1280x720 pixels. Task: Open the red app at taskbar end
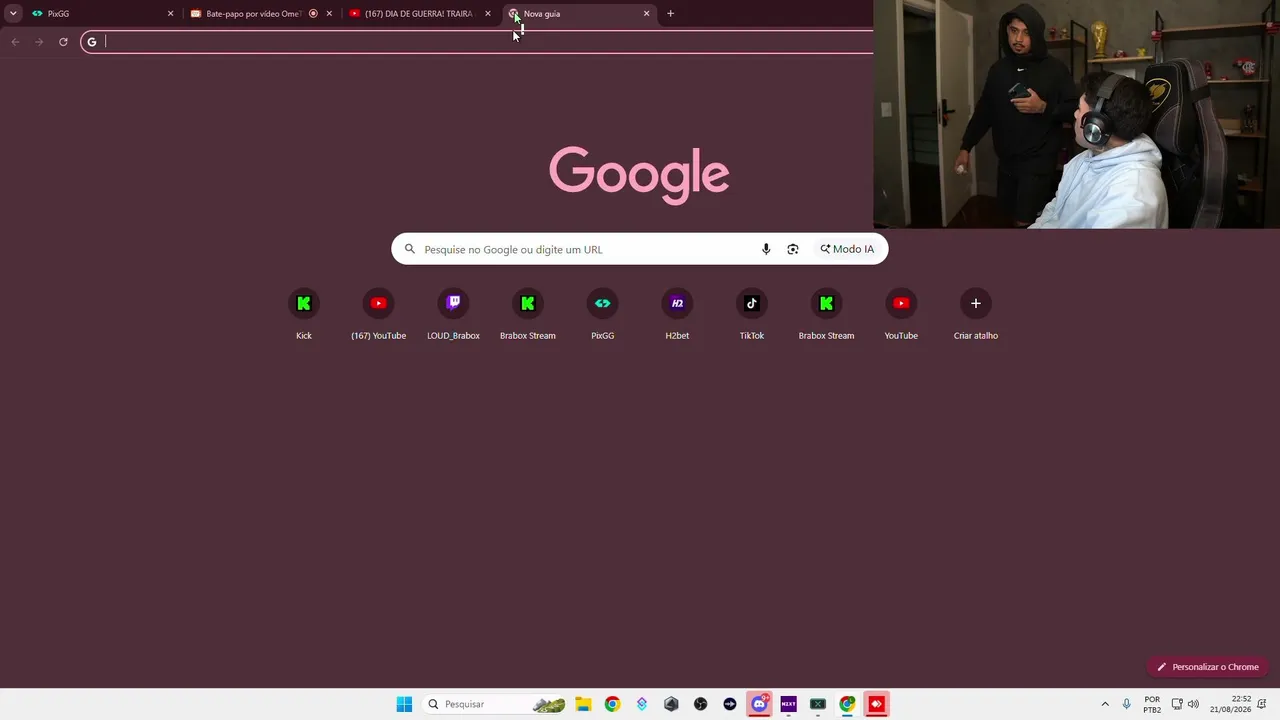(877, 704)
